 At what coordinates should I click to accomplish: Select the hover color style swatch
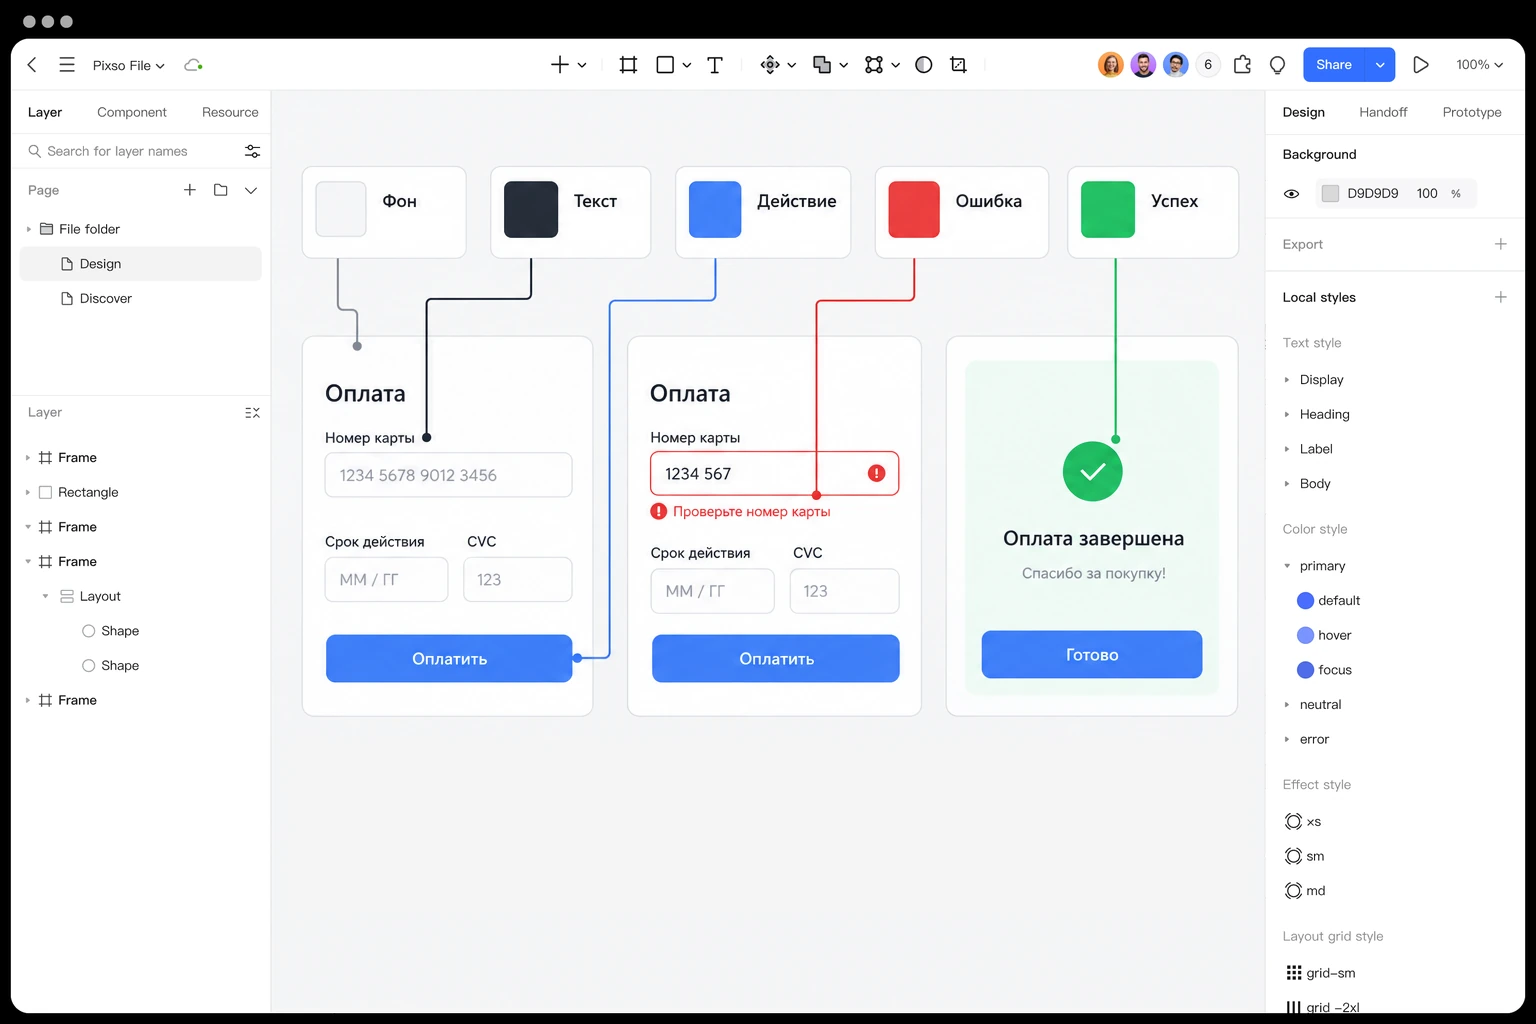1305,635
